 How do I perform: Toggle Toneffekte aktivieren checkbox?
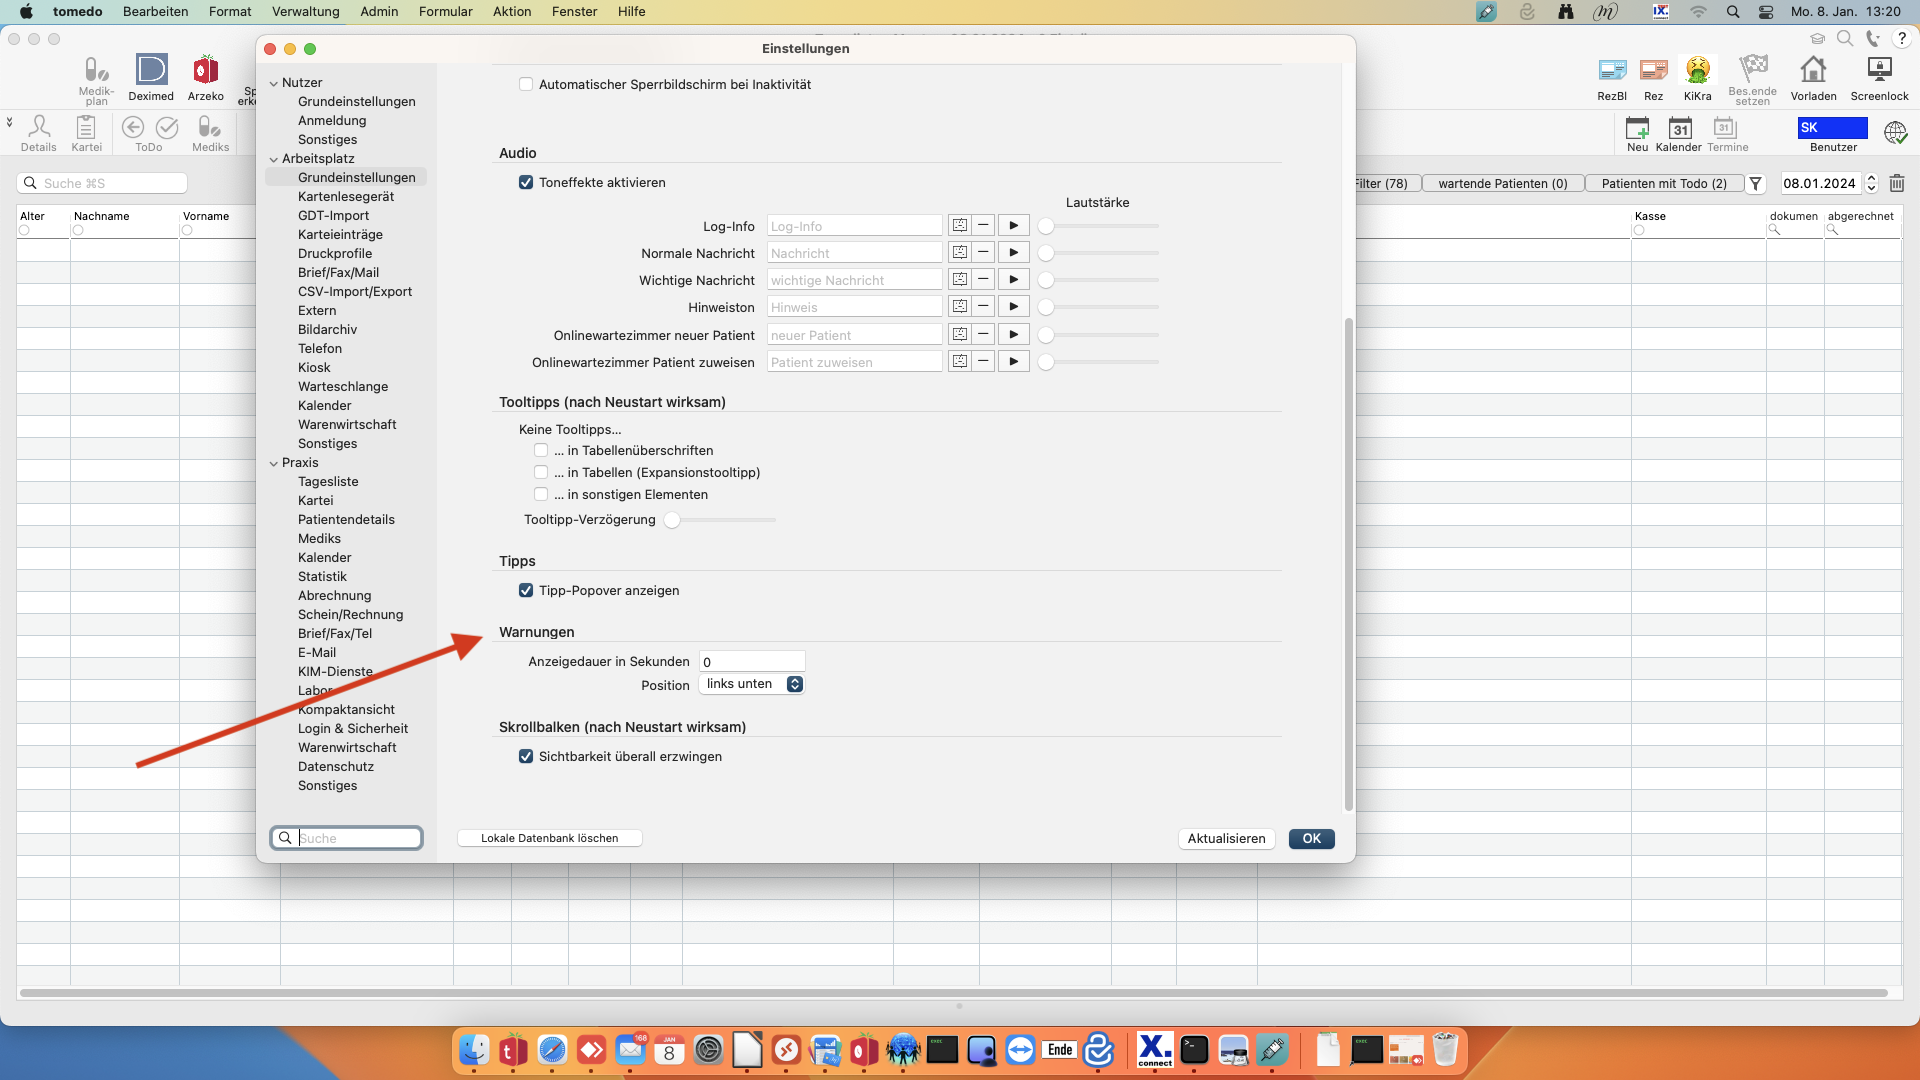click(526, 182)
